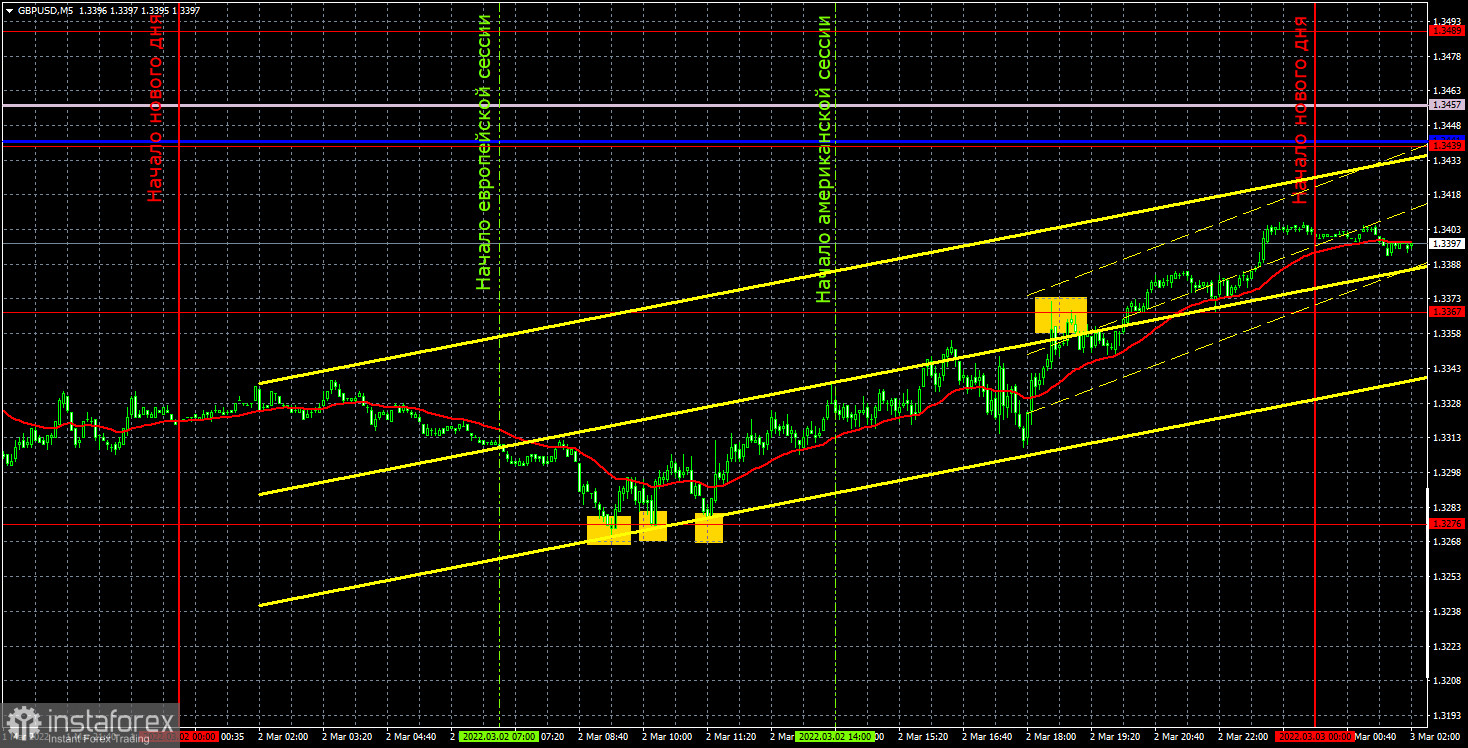1468x748 pixels.
Task: Click the green 2022.03.02 14:00 time marker
Action: tap(836, 737)
